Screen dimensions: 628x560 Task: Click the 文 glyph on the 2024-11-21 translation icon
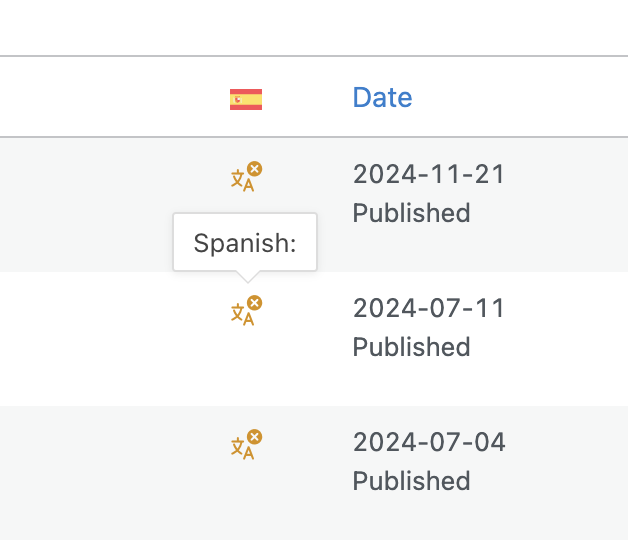[238, 179]
